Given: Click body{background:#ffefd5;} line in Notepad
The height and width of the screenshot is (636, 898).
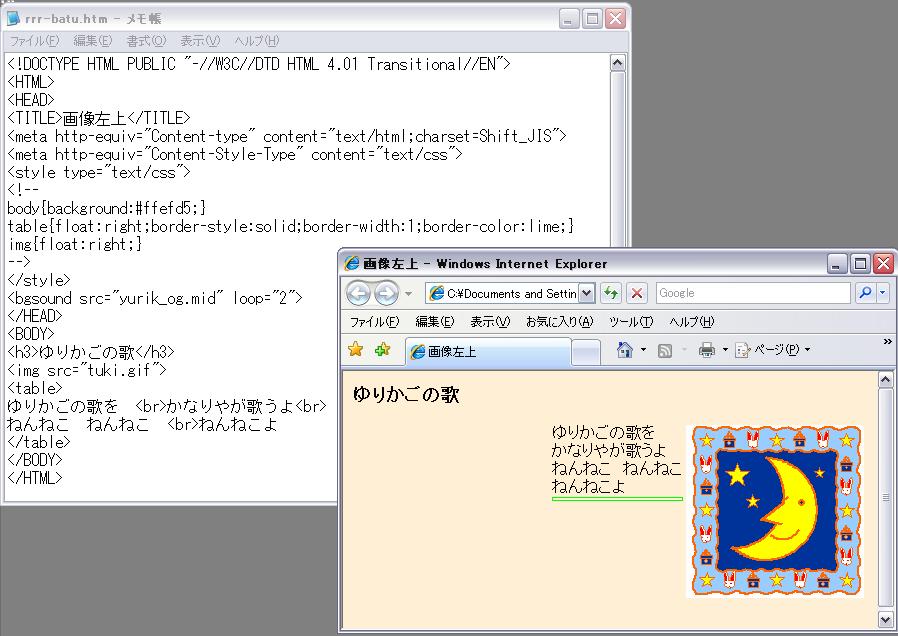Looking at the screenshot, I should pyautogui.click(x=107, y=208).
